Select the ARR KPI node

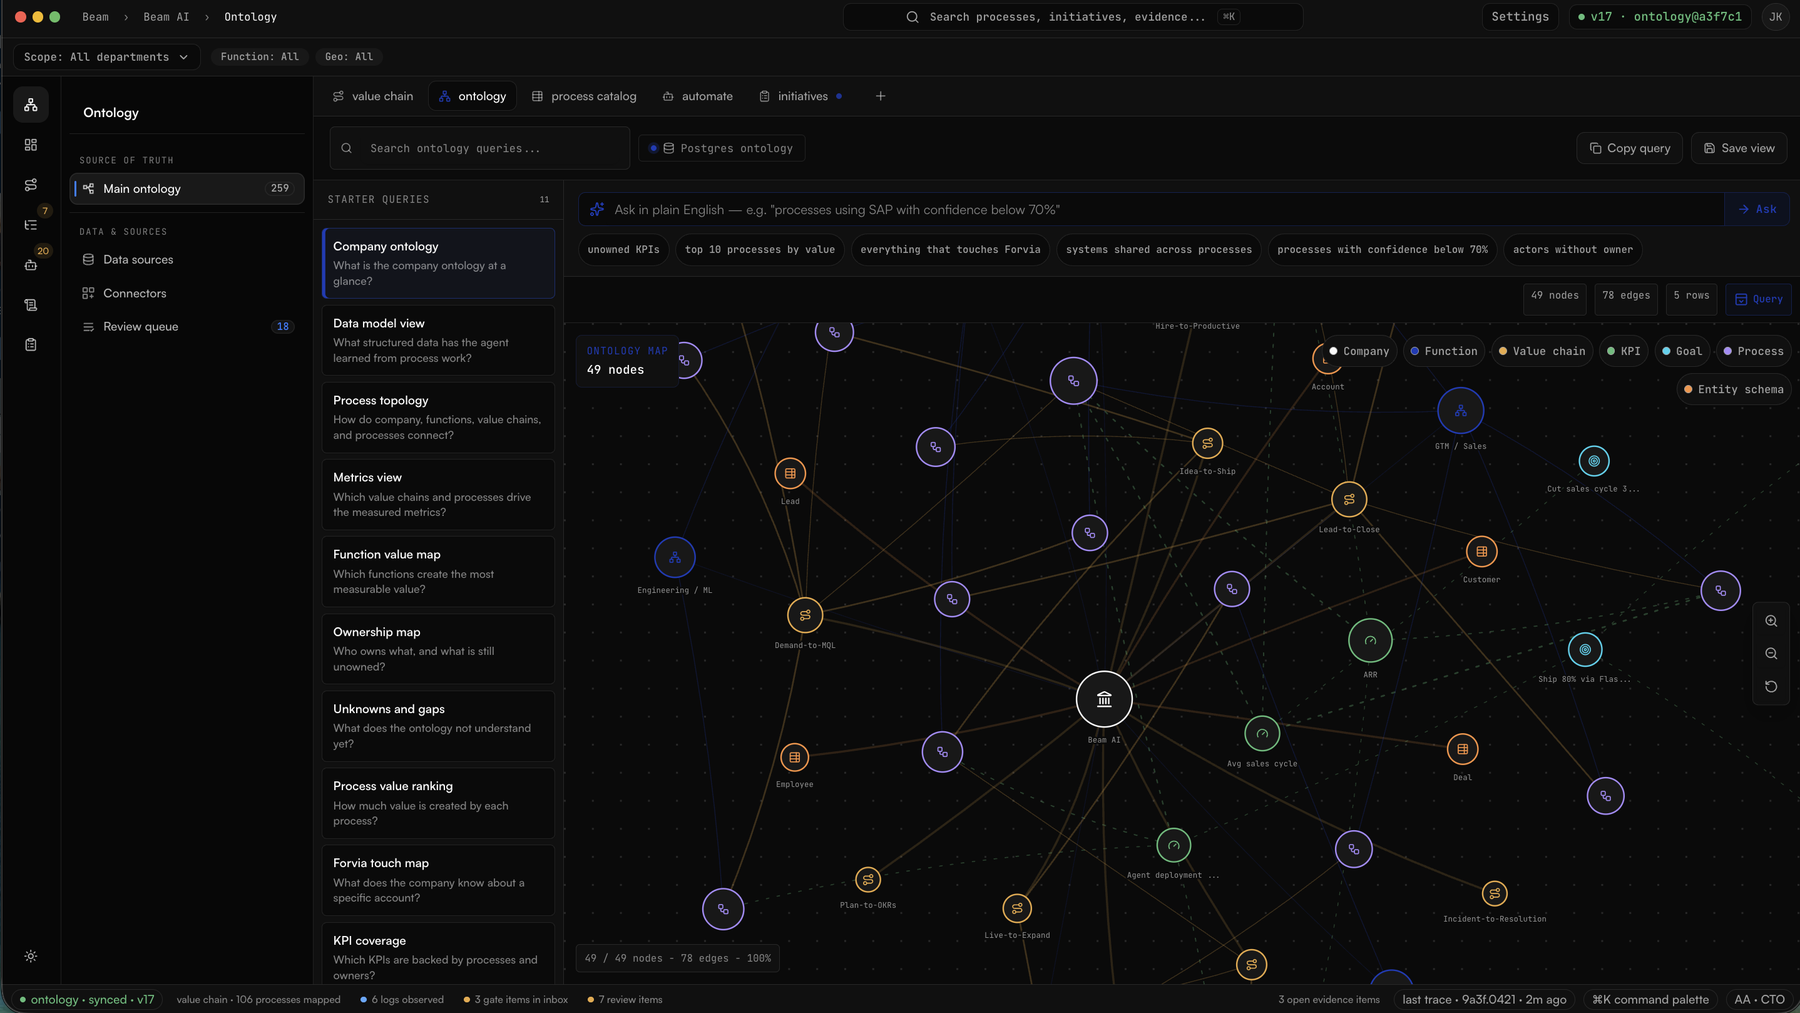[1370, 641]
